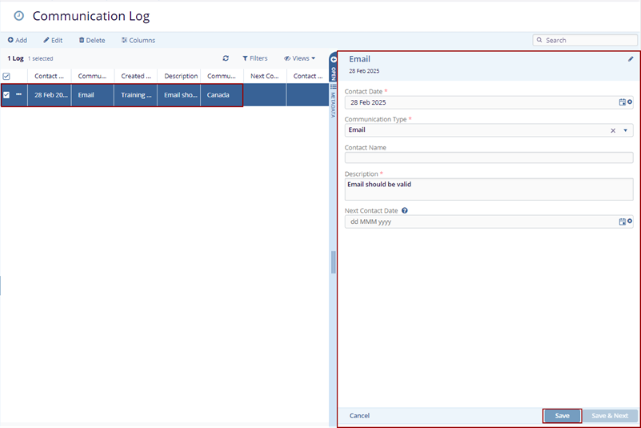Image resolution: width=641 pixels, height=428 pixels.
Task: Click the Next Contact Date help icon
Action: tap(404, 211)
